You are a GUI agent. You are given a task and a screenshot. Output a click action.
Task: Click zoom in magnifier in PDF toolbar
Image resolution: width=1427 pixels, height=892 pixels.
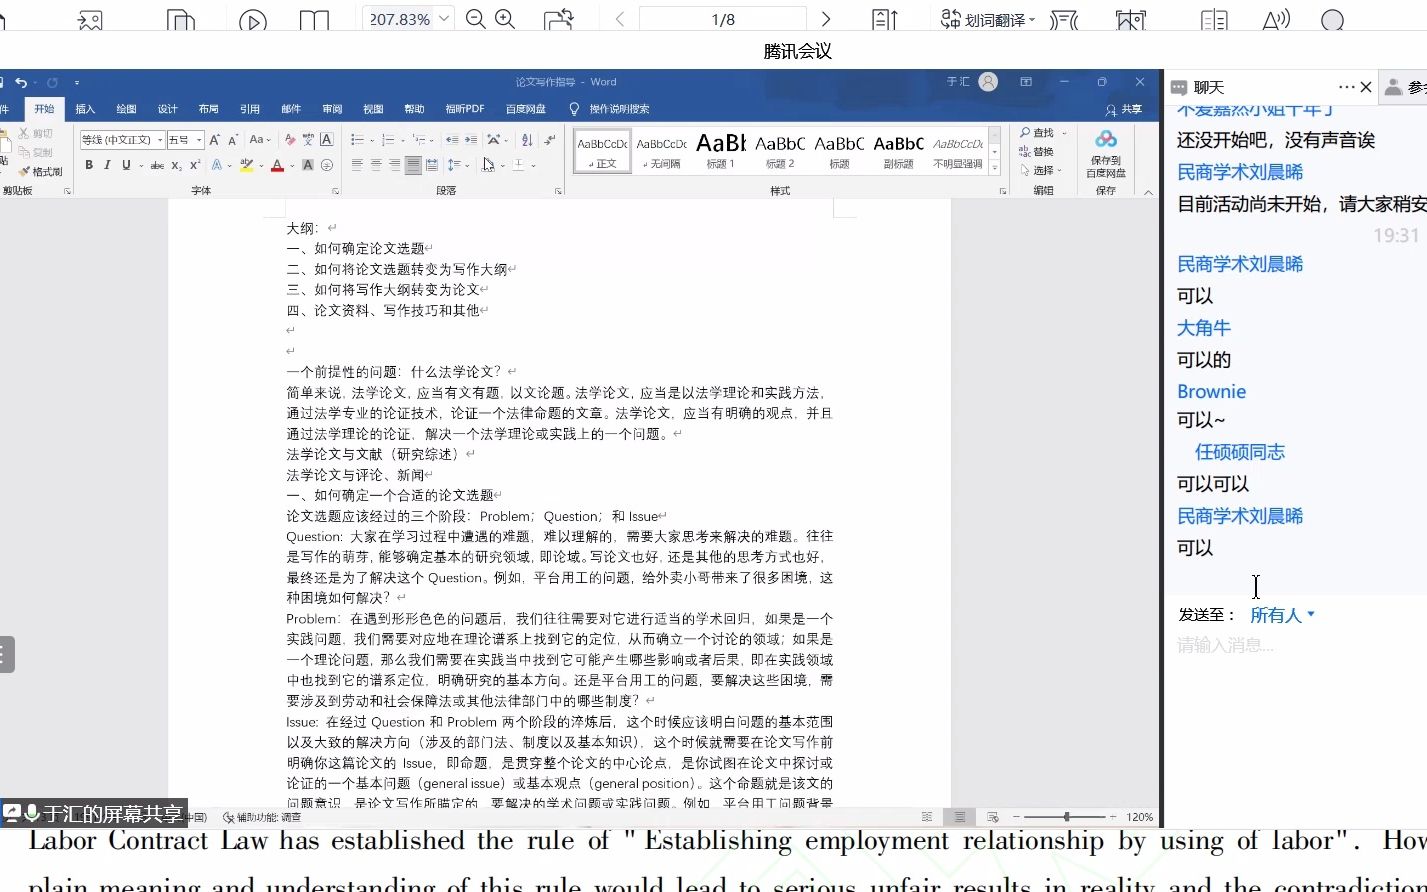pyautogui.click(x=505, y=19)
